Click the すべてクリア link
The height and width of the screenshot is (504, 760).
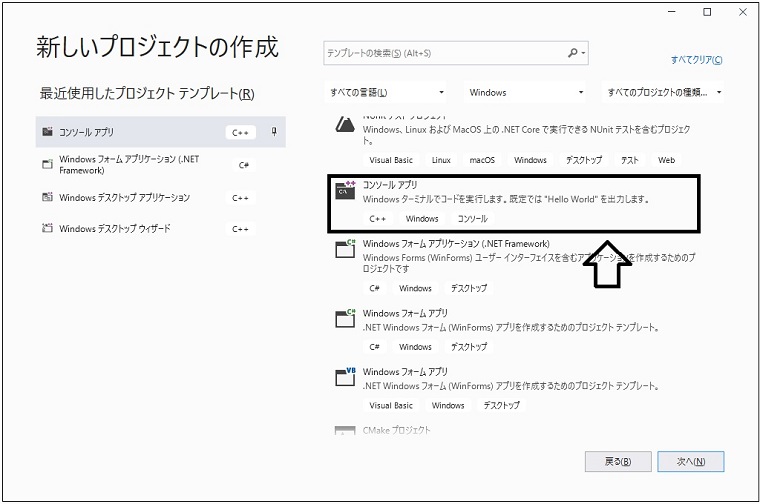[696, 60]
